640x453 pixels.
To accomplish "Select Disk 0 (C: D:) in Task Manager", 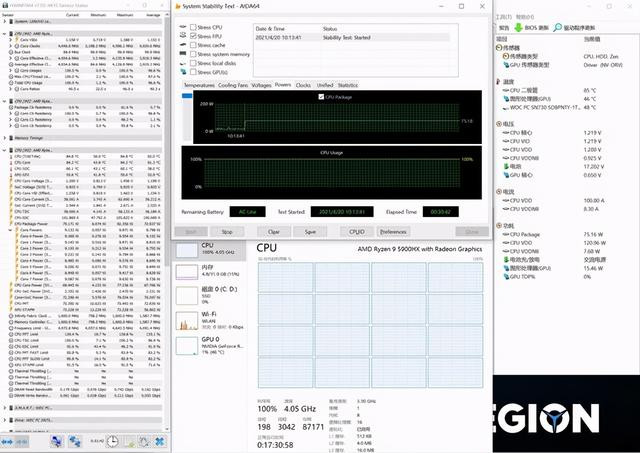I will point(211,295).
